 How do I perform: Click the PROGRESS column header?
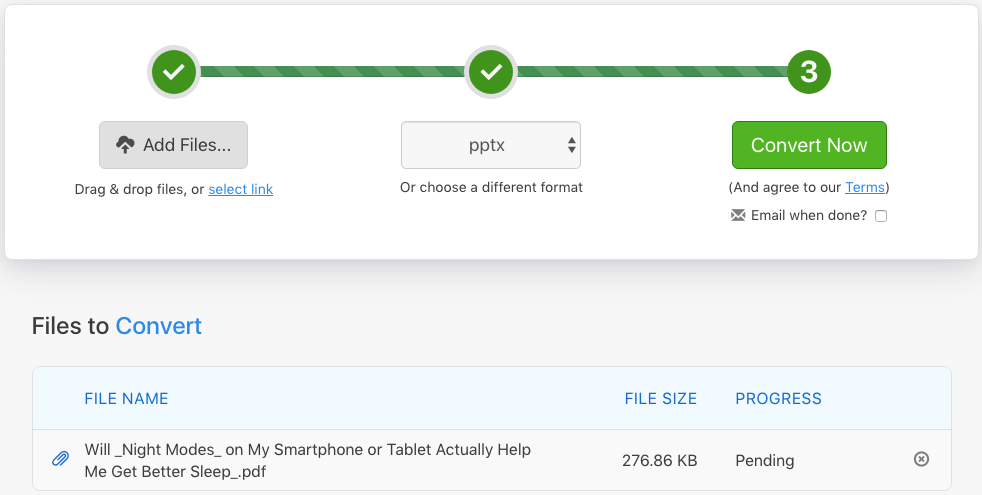click(x=778, y=398)
